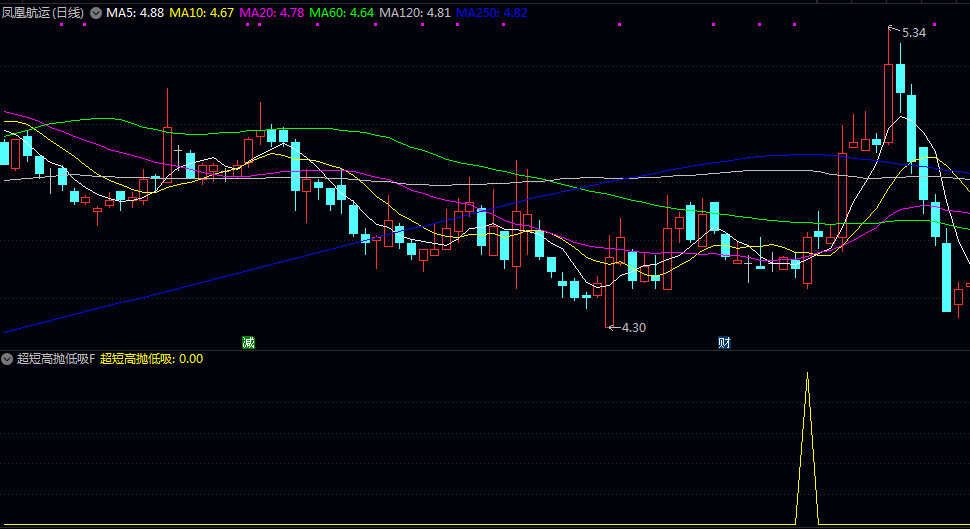The width and height of the screenshot is (970, 529).
Task: Click the magenta MA20: 4.78 label
Action: click(272, 13)
